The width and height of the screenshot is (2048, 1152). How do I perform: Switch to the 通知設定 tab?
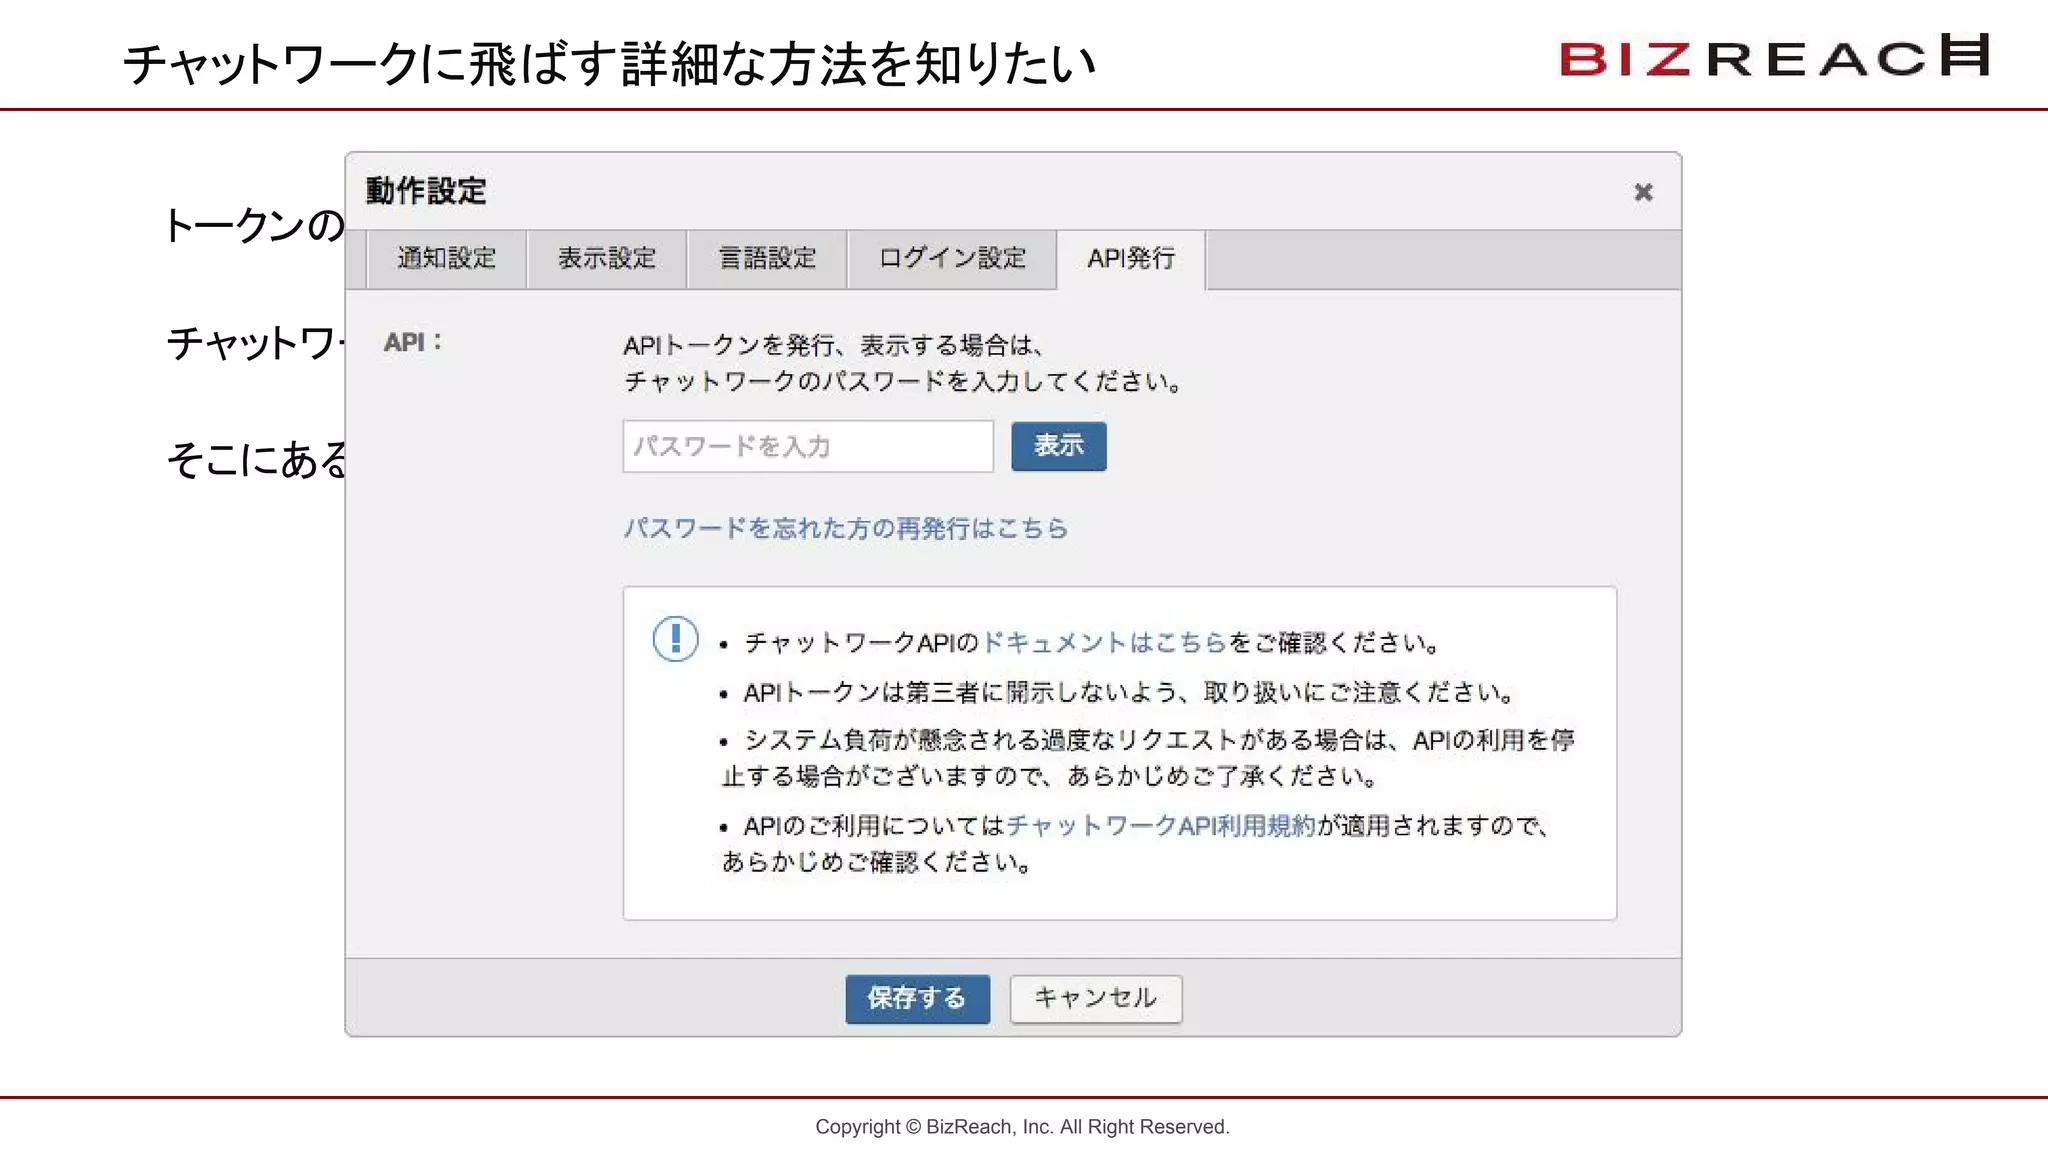point(446,259)
